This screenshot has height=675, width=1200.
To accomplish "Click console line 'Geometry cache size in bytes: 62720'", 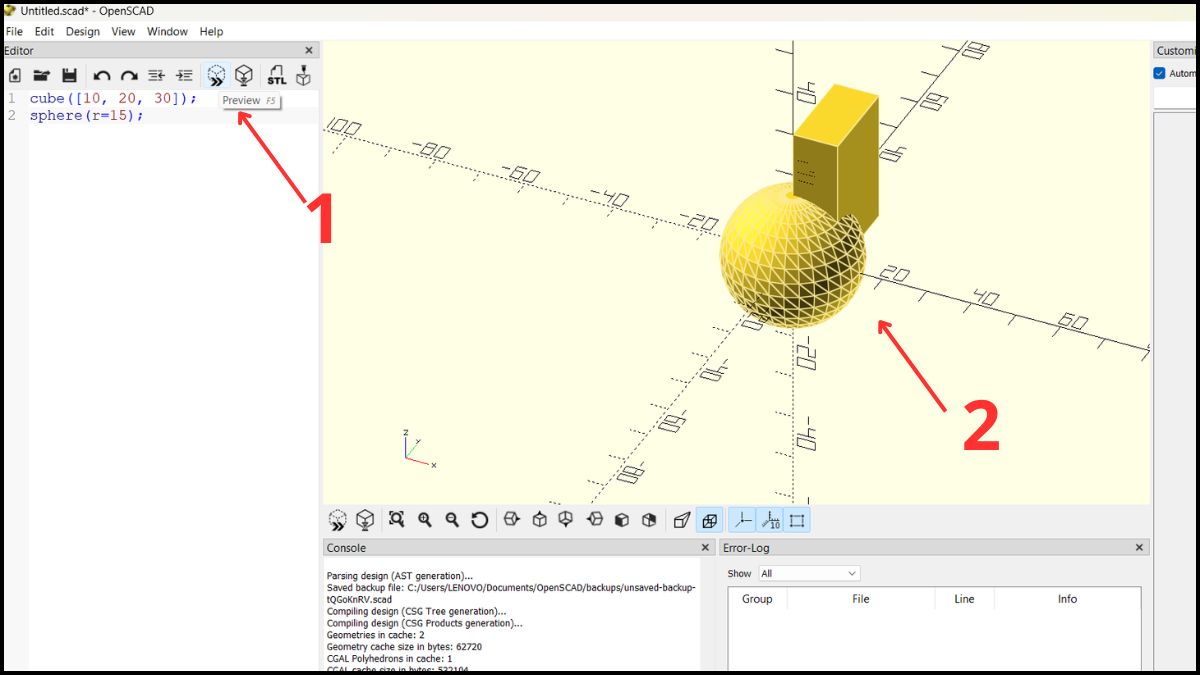I will coord(404,647).
